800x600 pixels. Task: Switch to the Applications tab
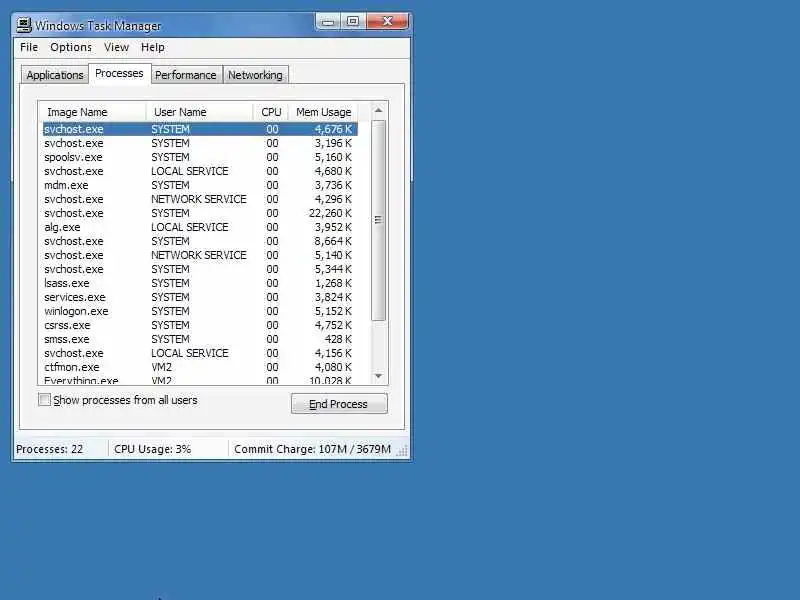[55, 74]
